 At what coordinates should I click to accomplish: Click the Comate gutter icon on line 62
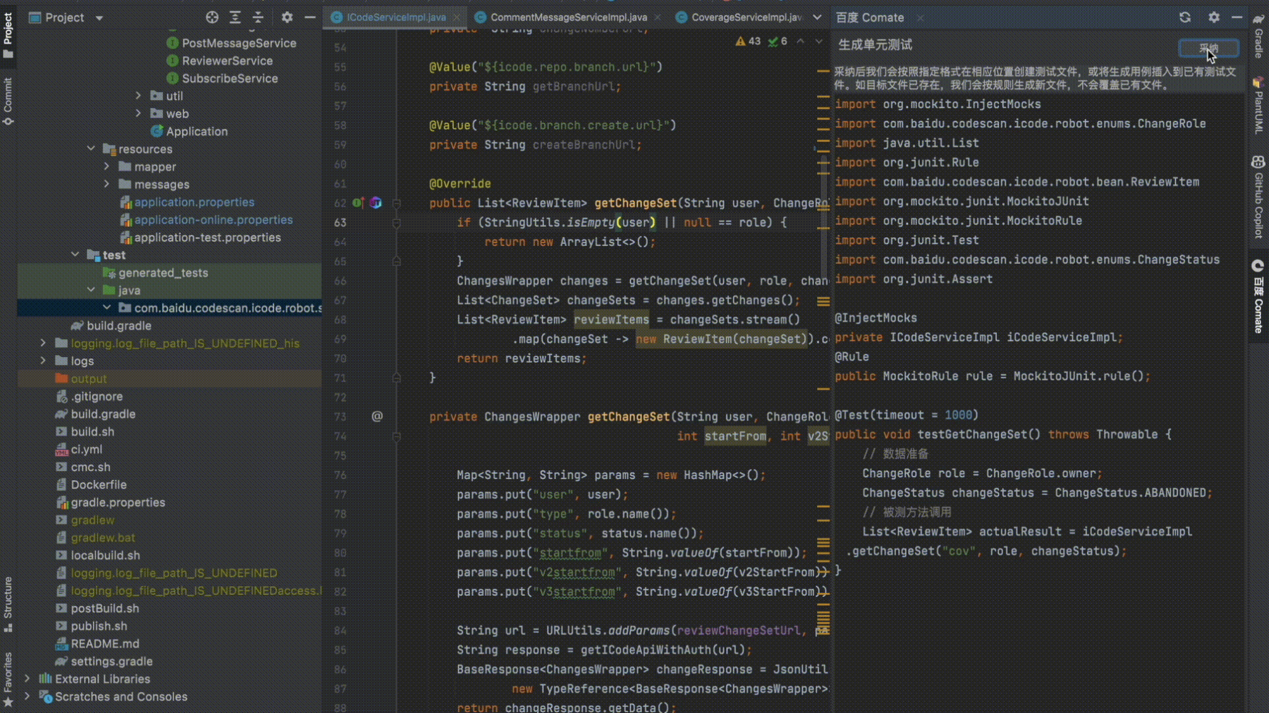click(x=376, y=203)
